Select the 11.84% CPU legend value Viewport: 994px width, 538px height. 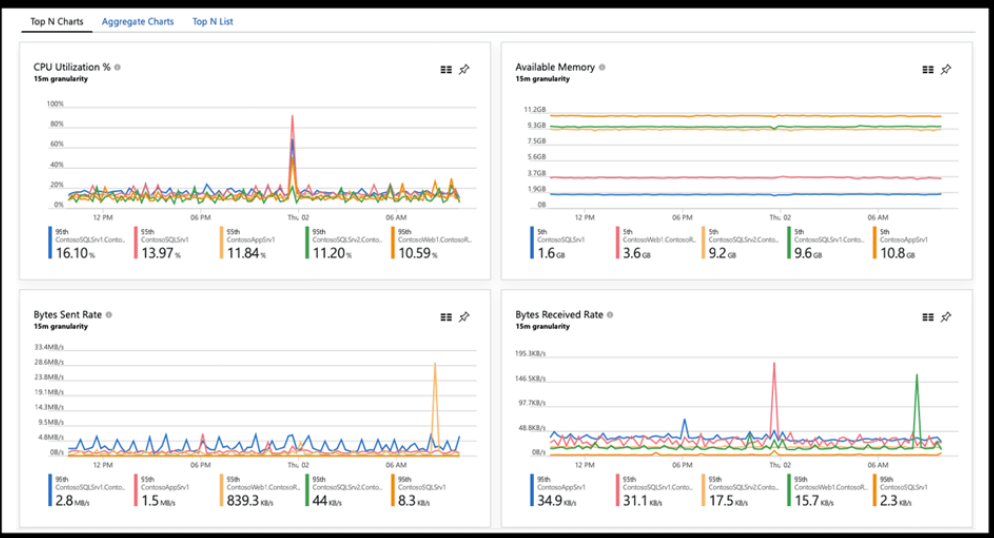[247, 253]
